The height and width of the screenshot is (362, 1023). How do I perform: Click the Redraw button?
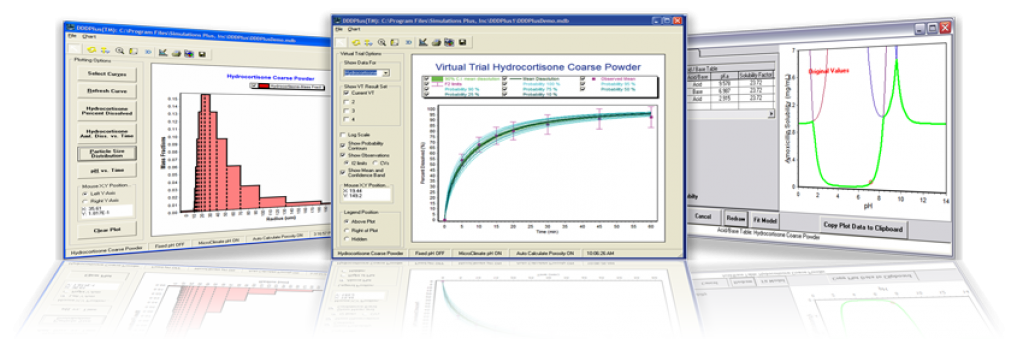(736, 219)
